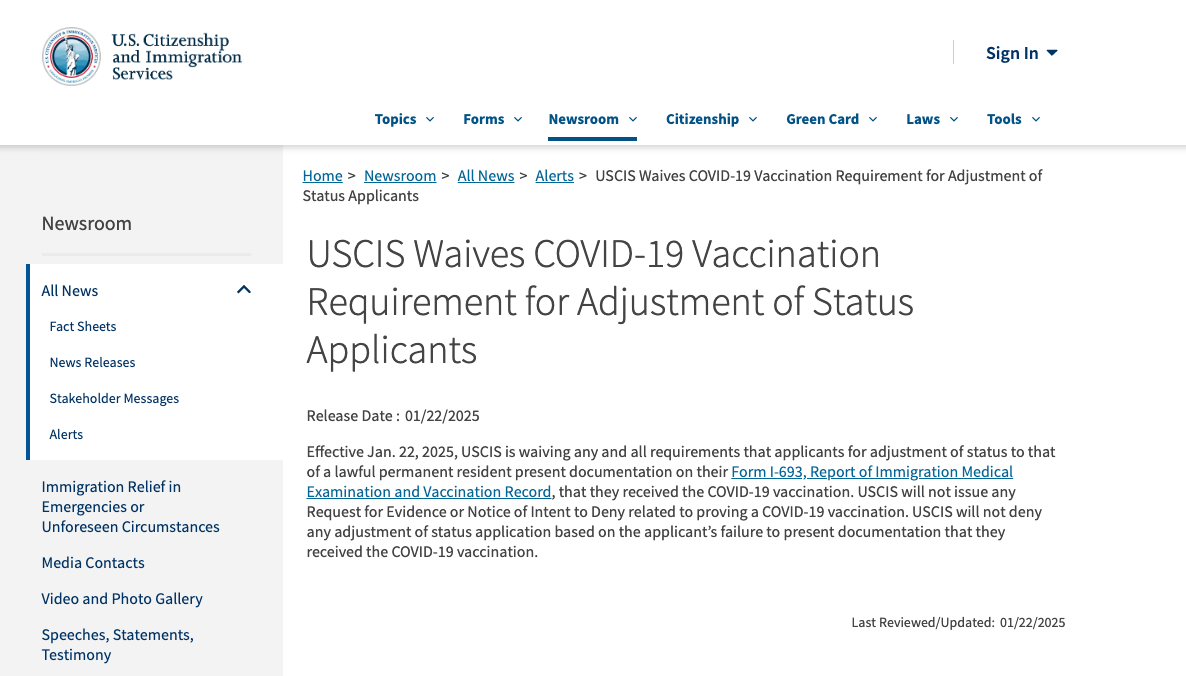The image size is (1186, 676).
Task: Open the Tools menu
Action: tap(1013, 119)
